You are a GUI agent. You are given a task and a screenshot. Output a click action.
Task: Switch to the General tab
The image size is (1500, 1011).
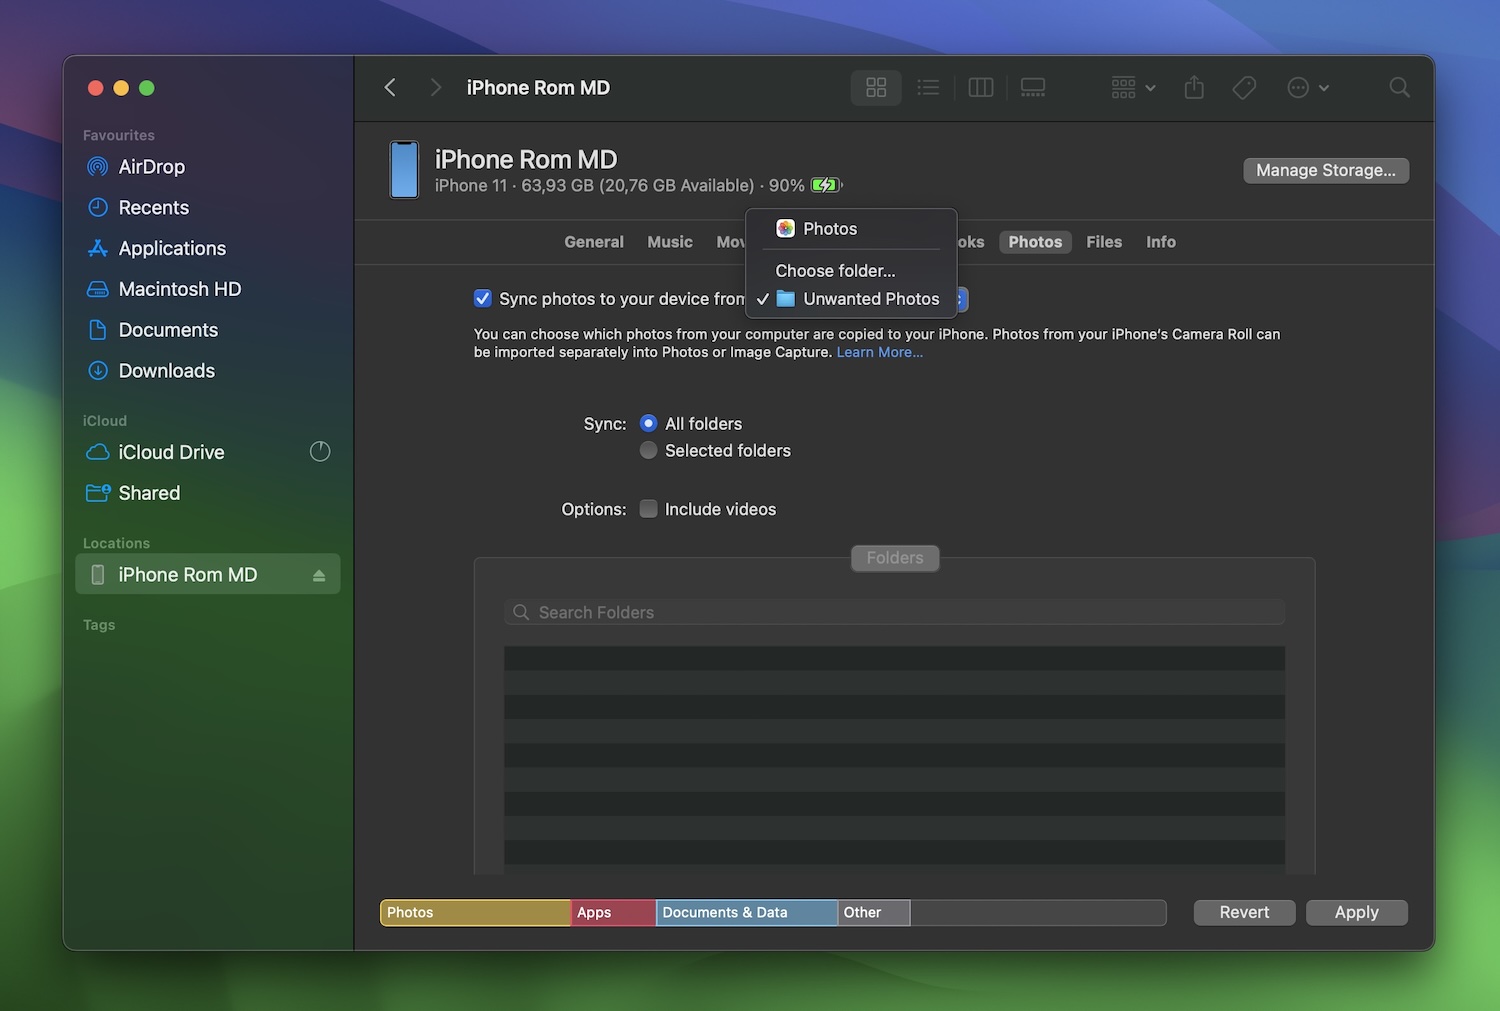(594, 242)
